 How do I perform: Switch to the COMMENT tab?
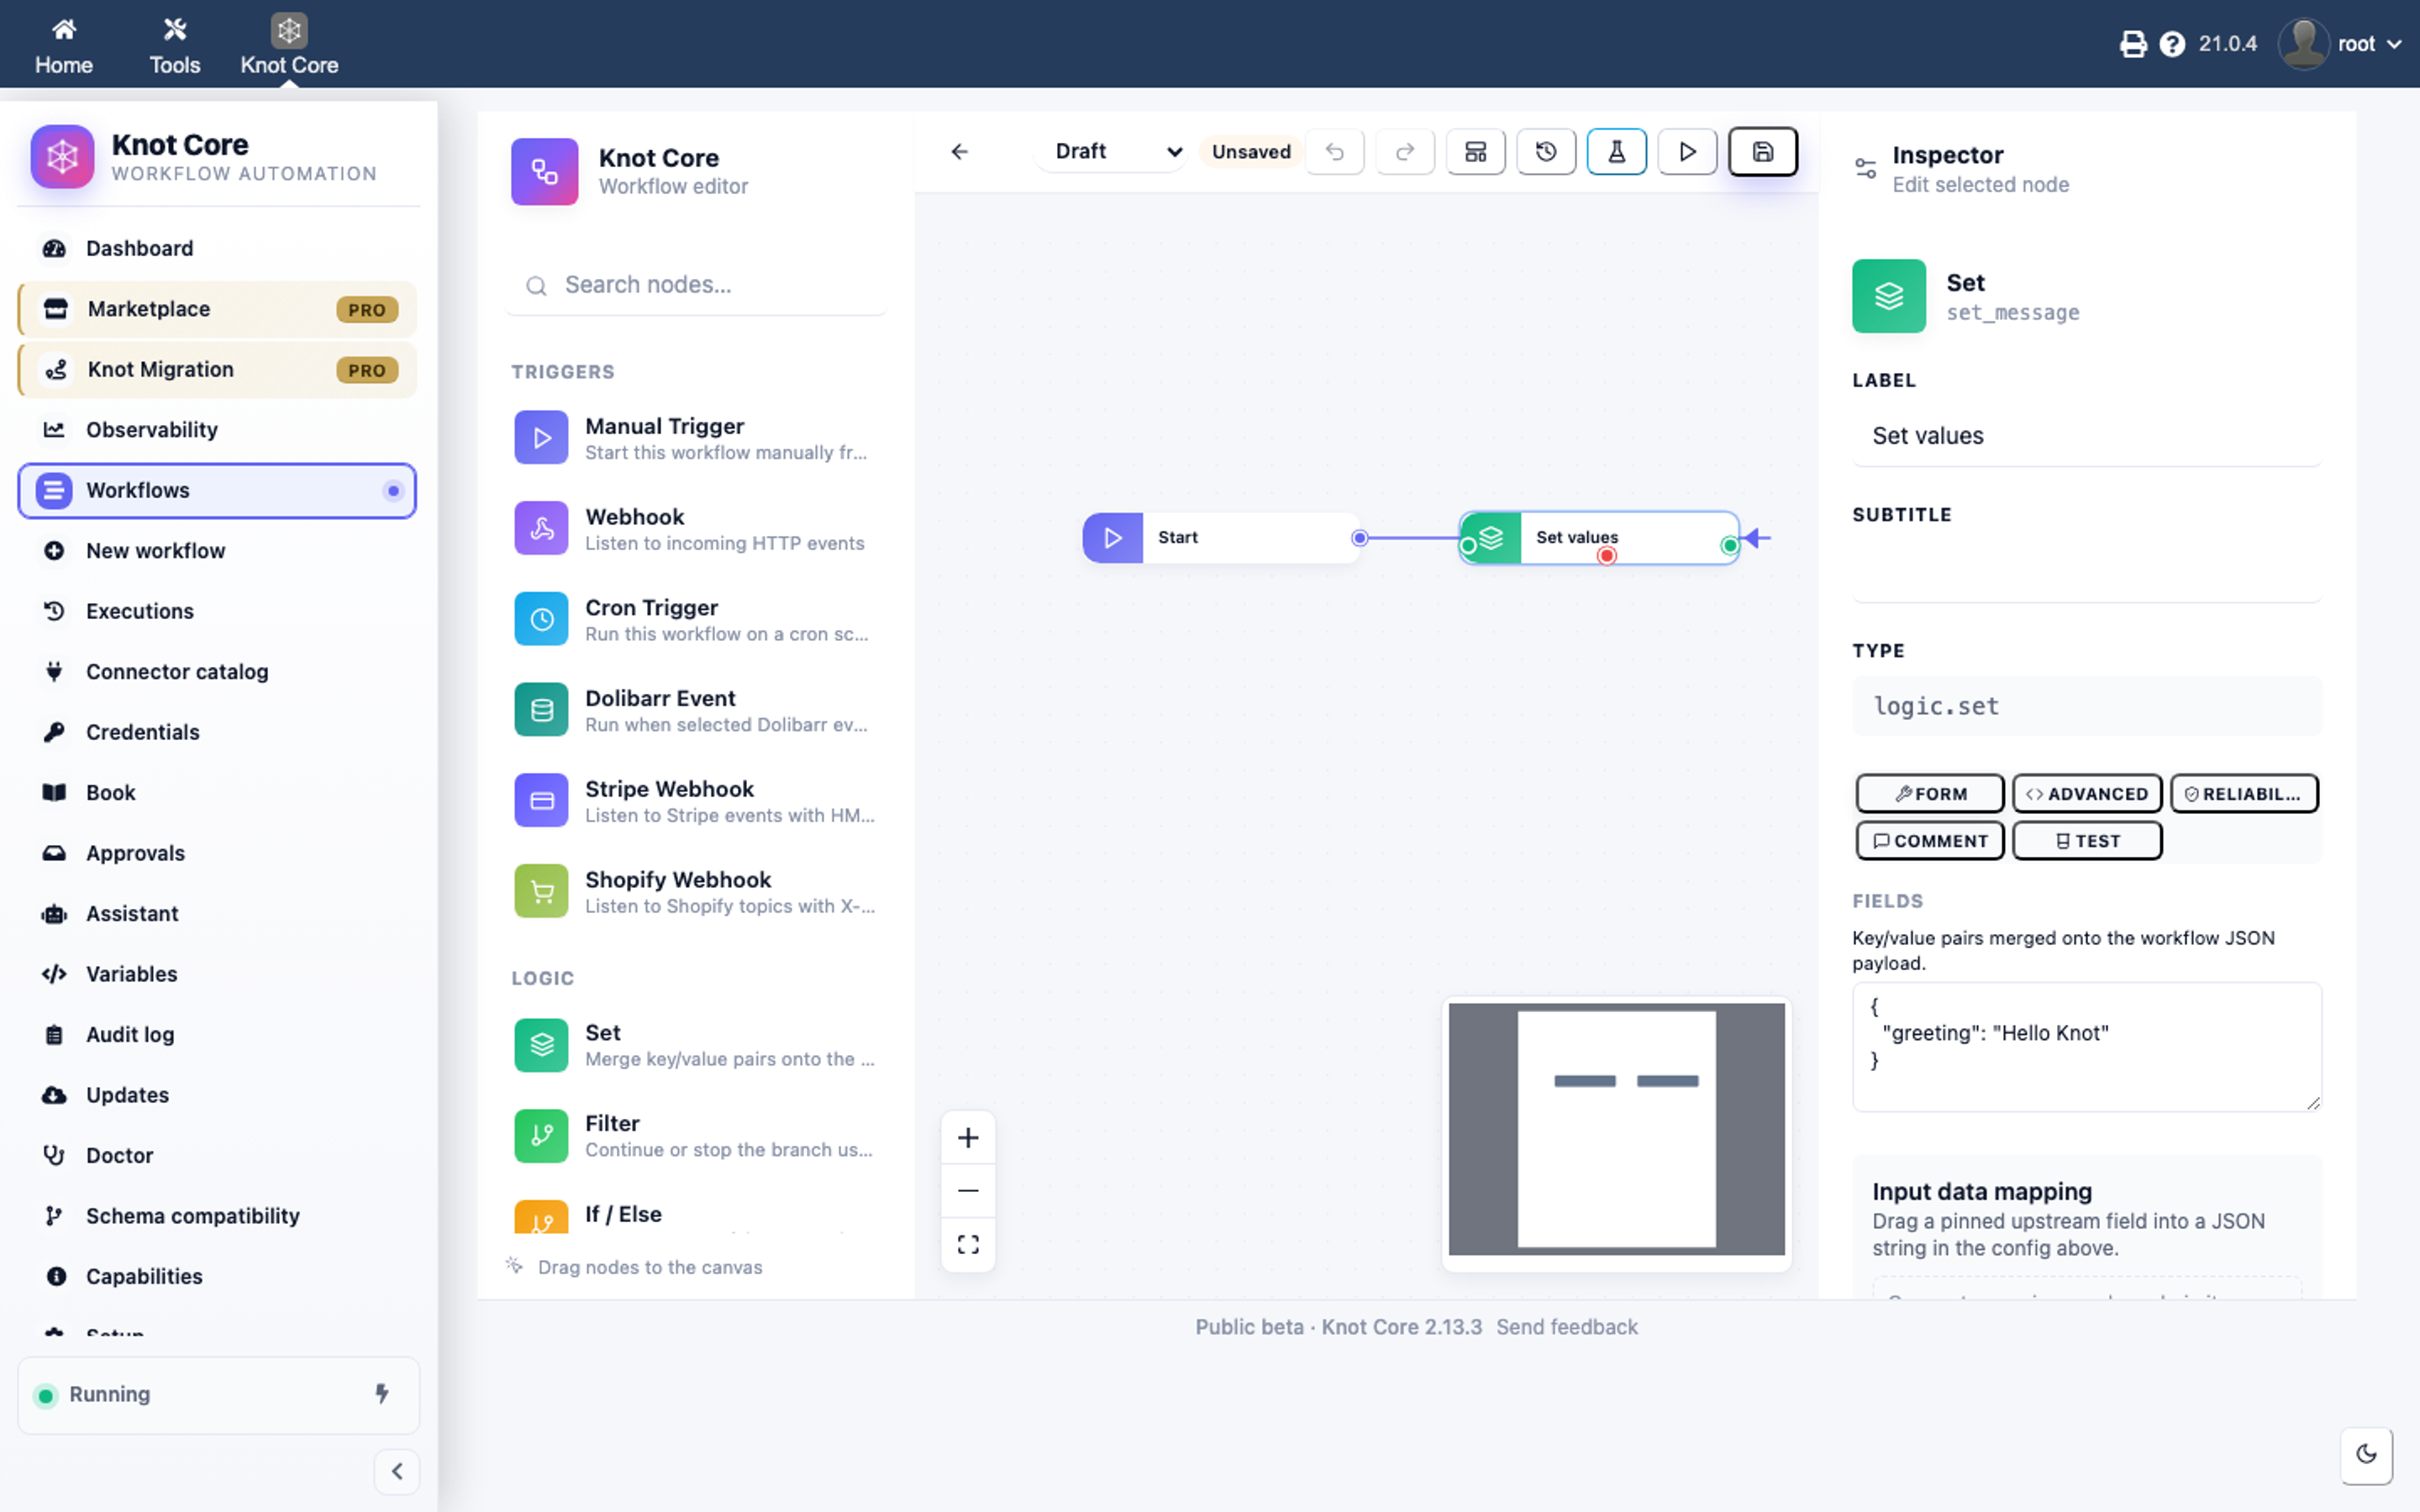[x=1930, y=840]
